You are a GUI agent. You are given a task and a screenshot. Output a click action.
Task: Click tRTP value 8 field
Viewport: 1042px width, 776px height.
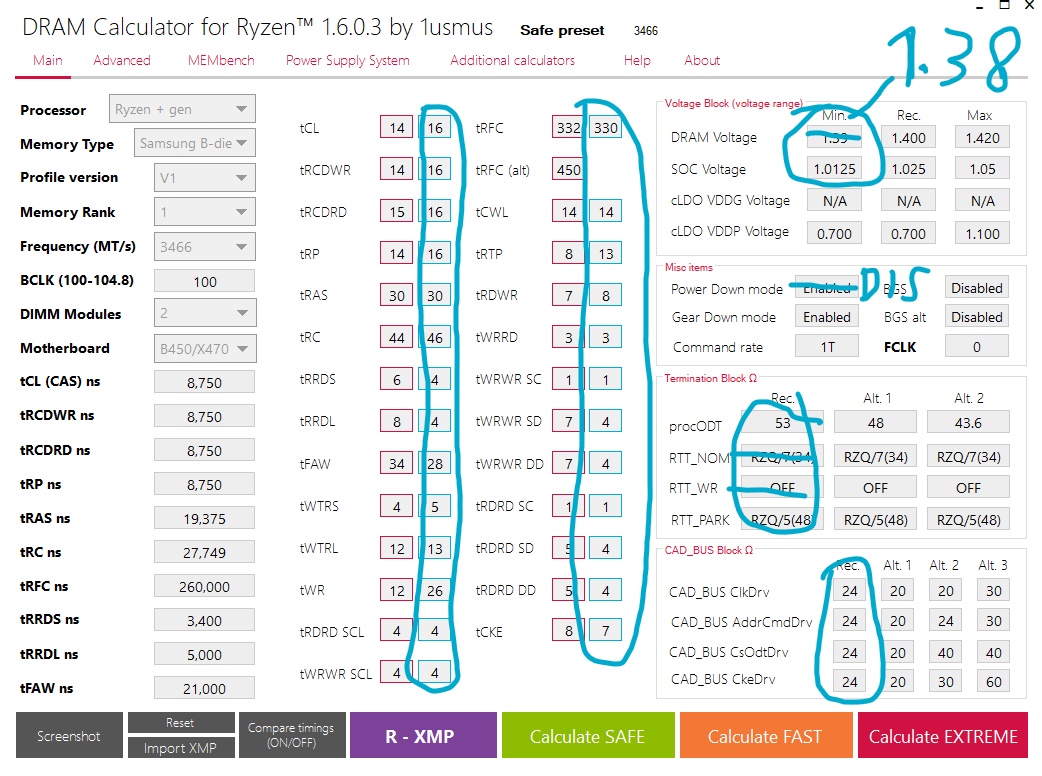(x=568, y=253)
